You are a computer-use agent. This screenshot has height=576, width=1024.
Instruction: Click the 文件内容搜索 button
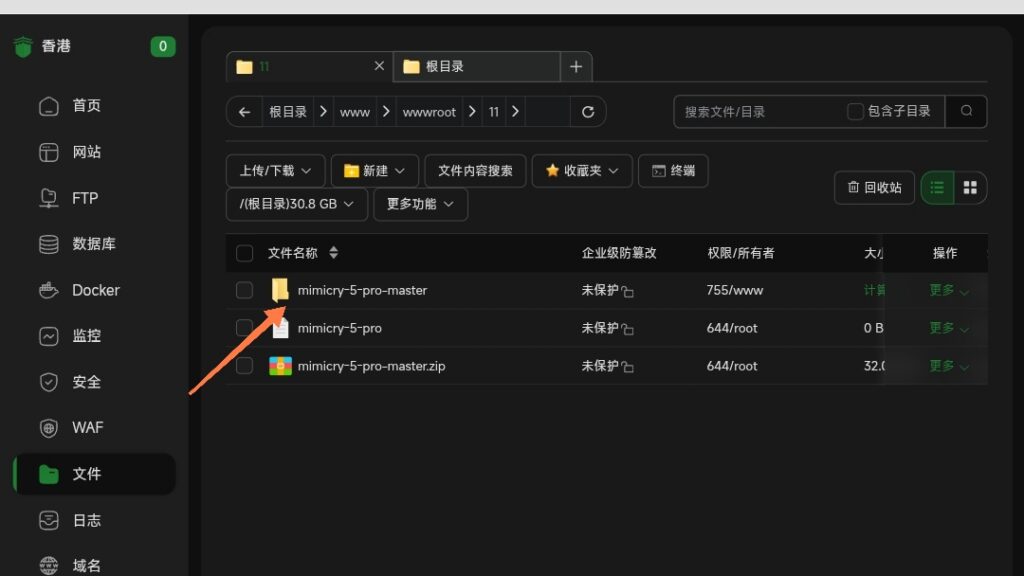click(476, 170)
